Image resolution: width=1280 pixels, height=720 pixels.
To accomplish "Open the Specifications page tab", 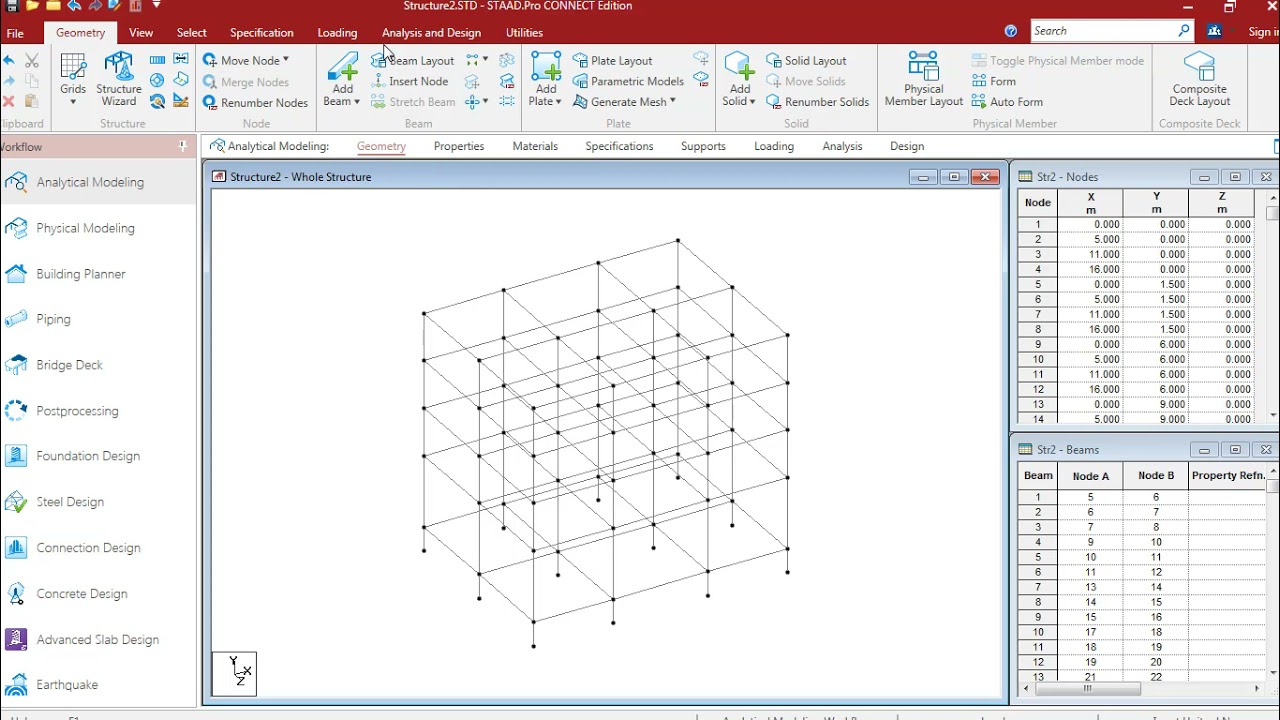I will pos(619,146).
